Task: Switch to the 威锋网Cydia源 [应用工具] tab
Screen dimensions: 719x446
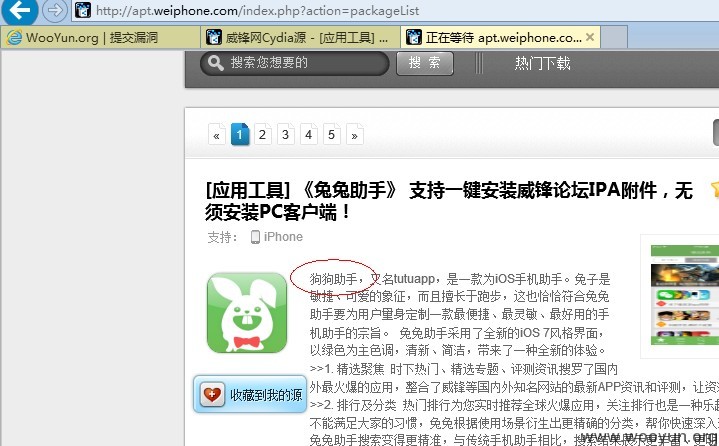Action: click(300, 37)
